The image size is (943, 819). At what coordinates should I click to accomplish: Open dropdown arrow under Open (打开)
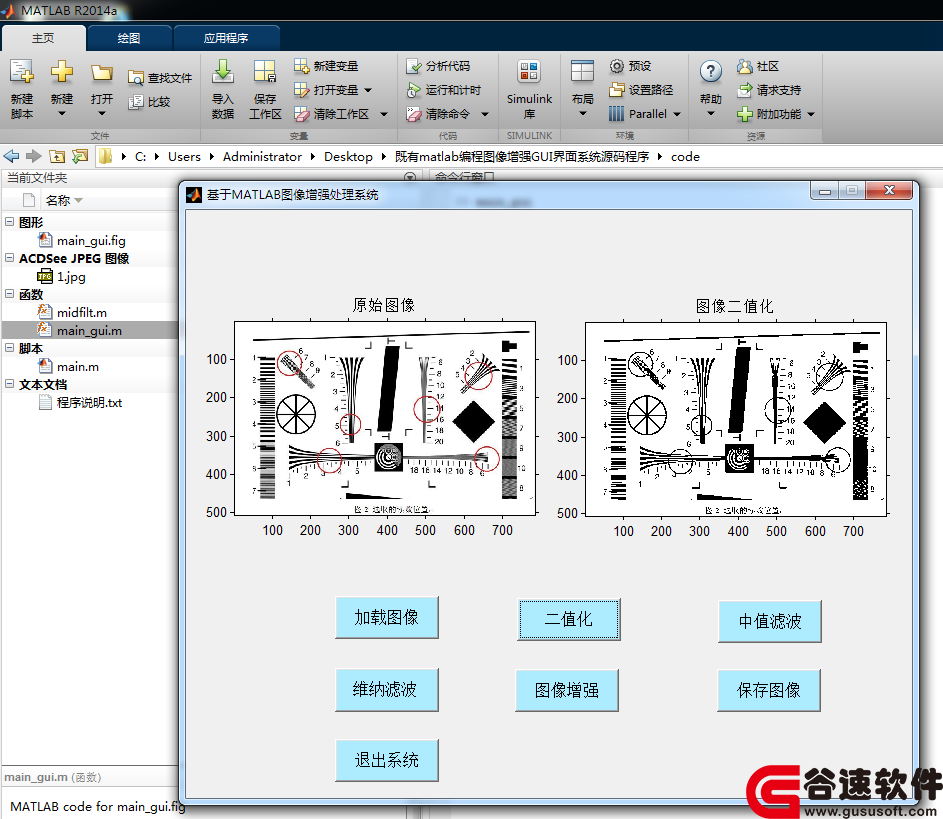(102, 113)
